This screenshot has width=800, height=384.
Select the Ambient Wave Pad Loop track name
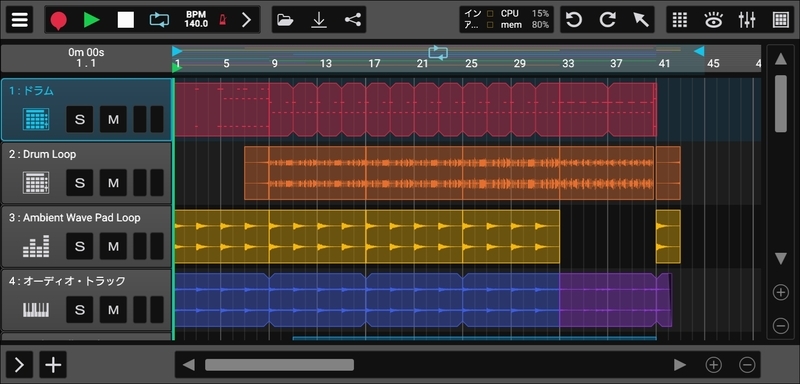point(74,218)
